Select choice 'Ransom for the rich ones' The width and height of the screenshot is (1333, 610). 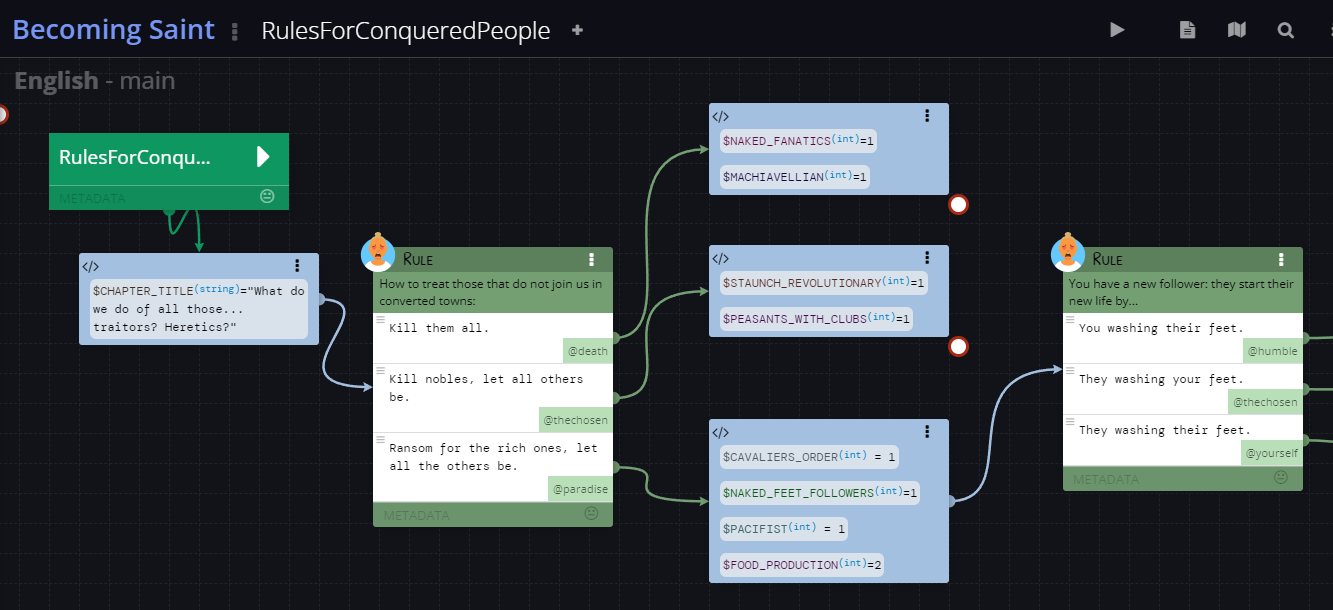click(493, 457)
